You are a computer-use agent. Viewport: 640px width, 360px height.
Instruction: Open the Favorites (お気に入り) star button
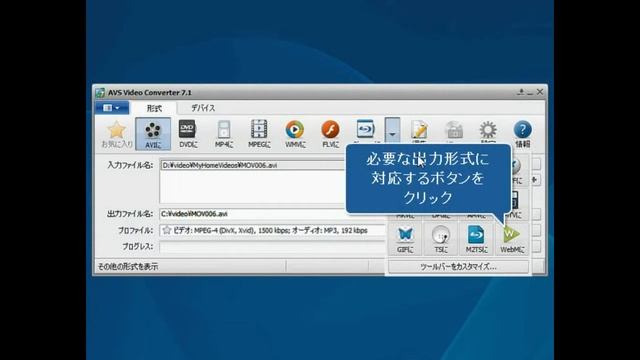coord(117,134)
